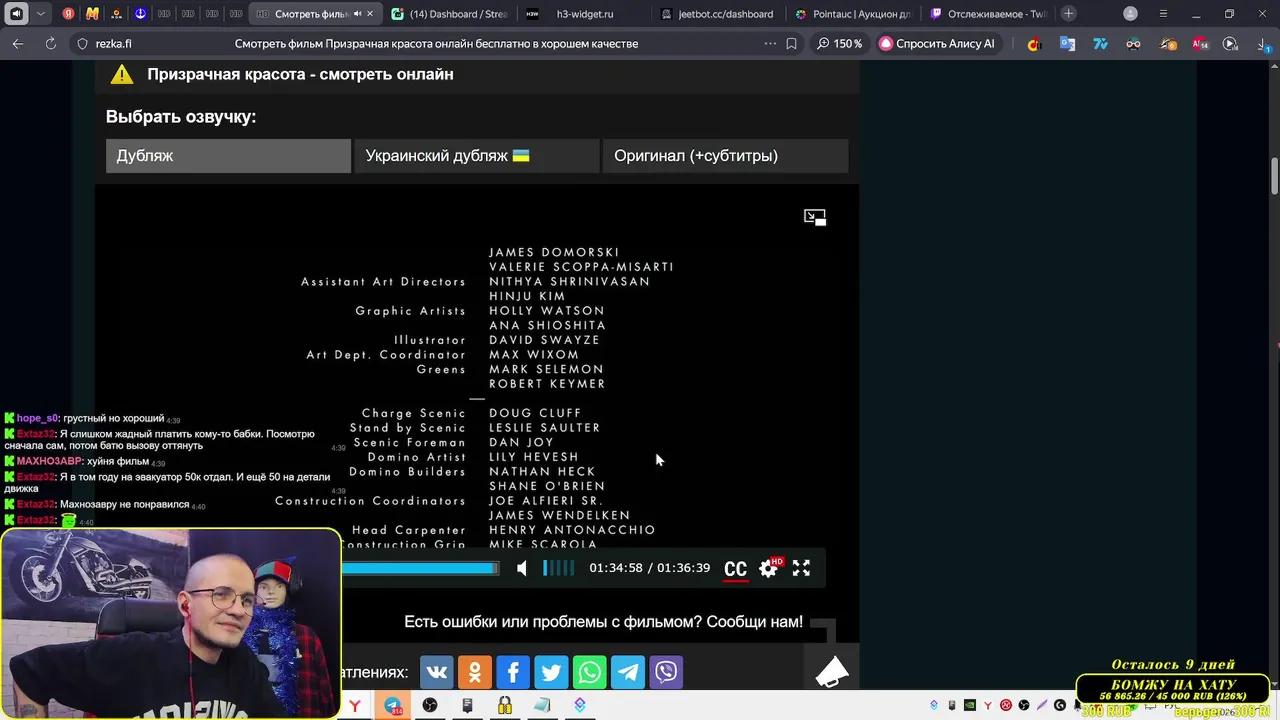Mute the tab's audio speaker icon
The image size is (1280, 720).
pyautogui.click(x=357, y=14)
